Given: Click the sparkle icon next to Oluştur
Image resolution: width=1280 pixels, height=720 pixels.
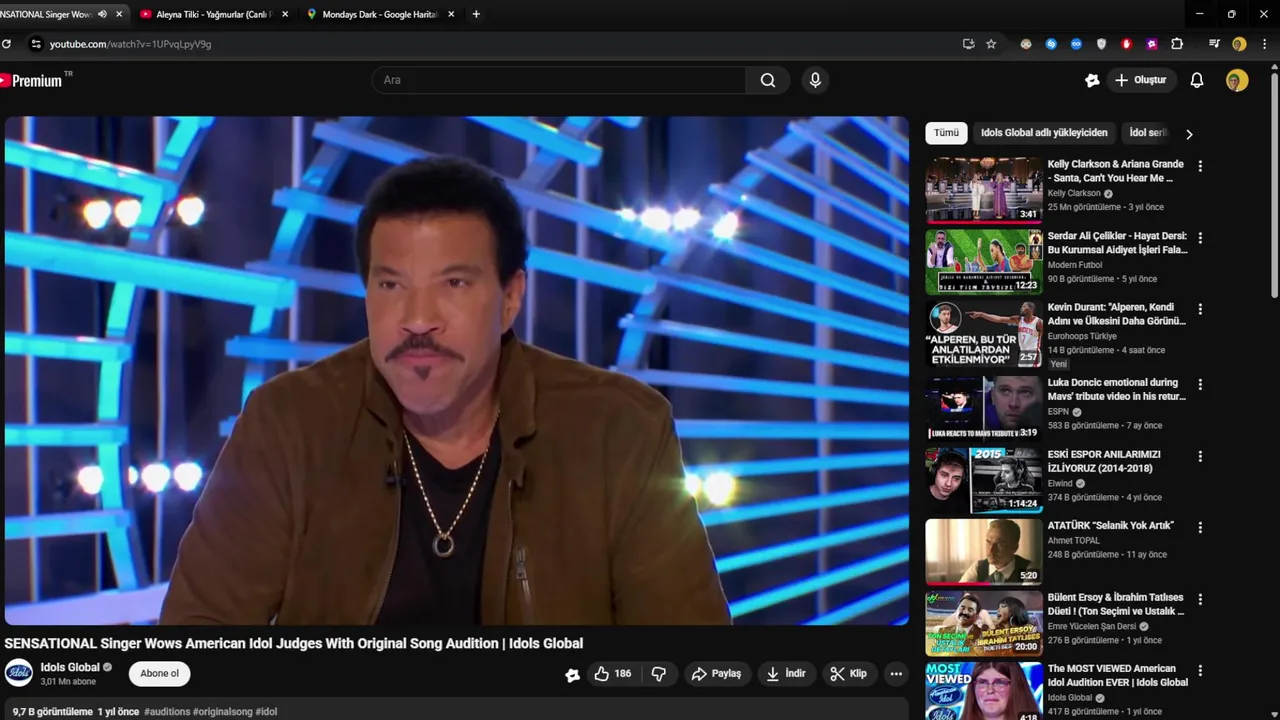Looking at the screenshot, I should 1092,80.
